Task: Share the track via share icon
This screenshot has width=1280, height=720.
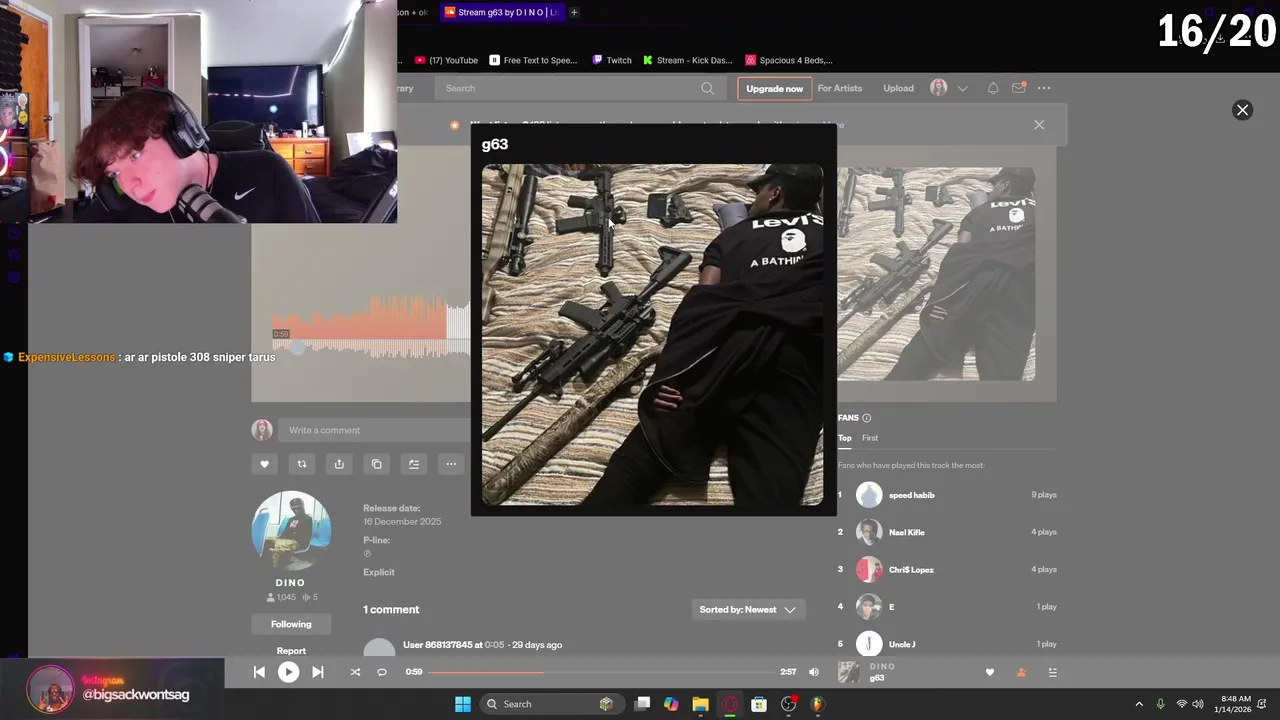Action: coord(339,464)
